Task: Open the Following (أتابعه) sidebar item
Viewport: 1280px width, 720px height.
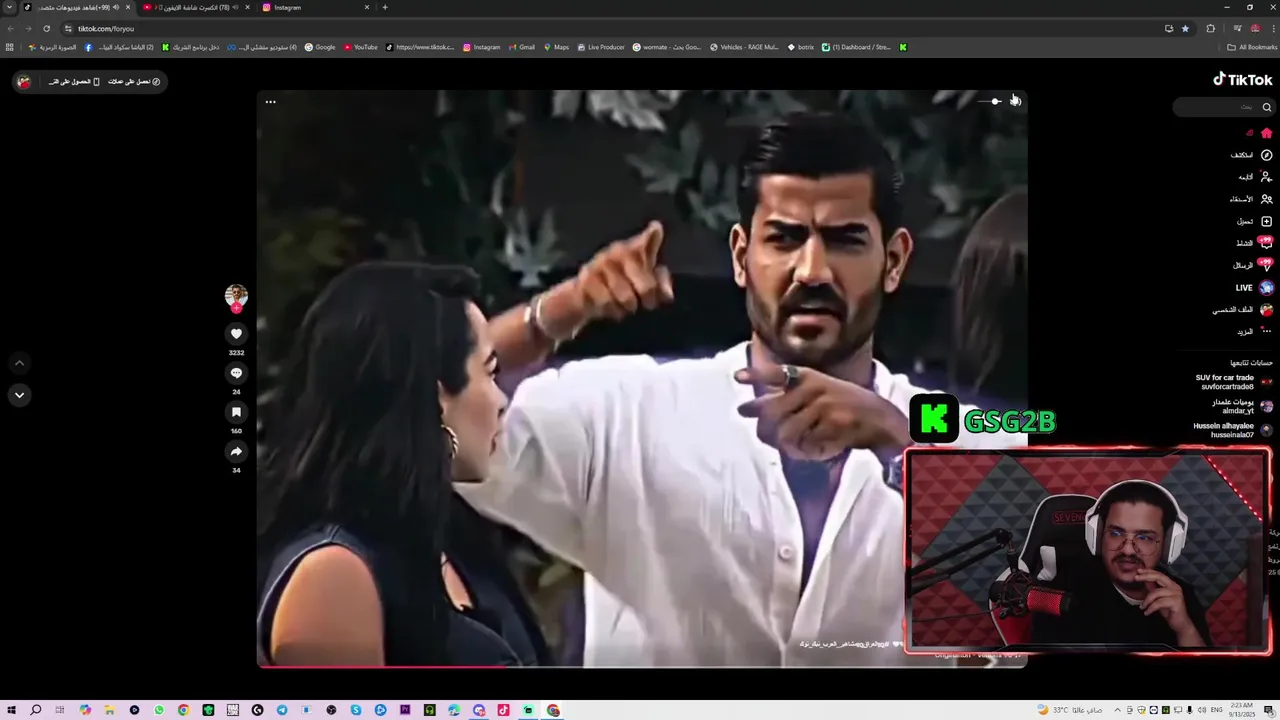Action: tap(1255, 177)
